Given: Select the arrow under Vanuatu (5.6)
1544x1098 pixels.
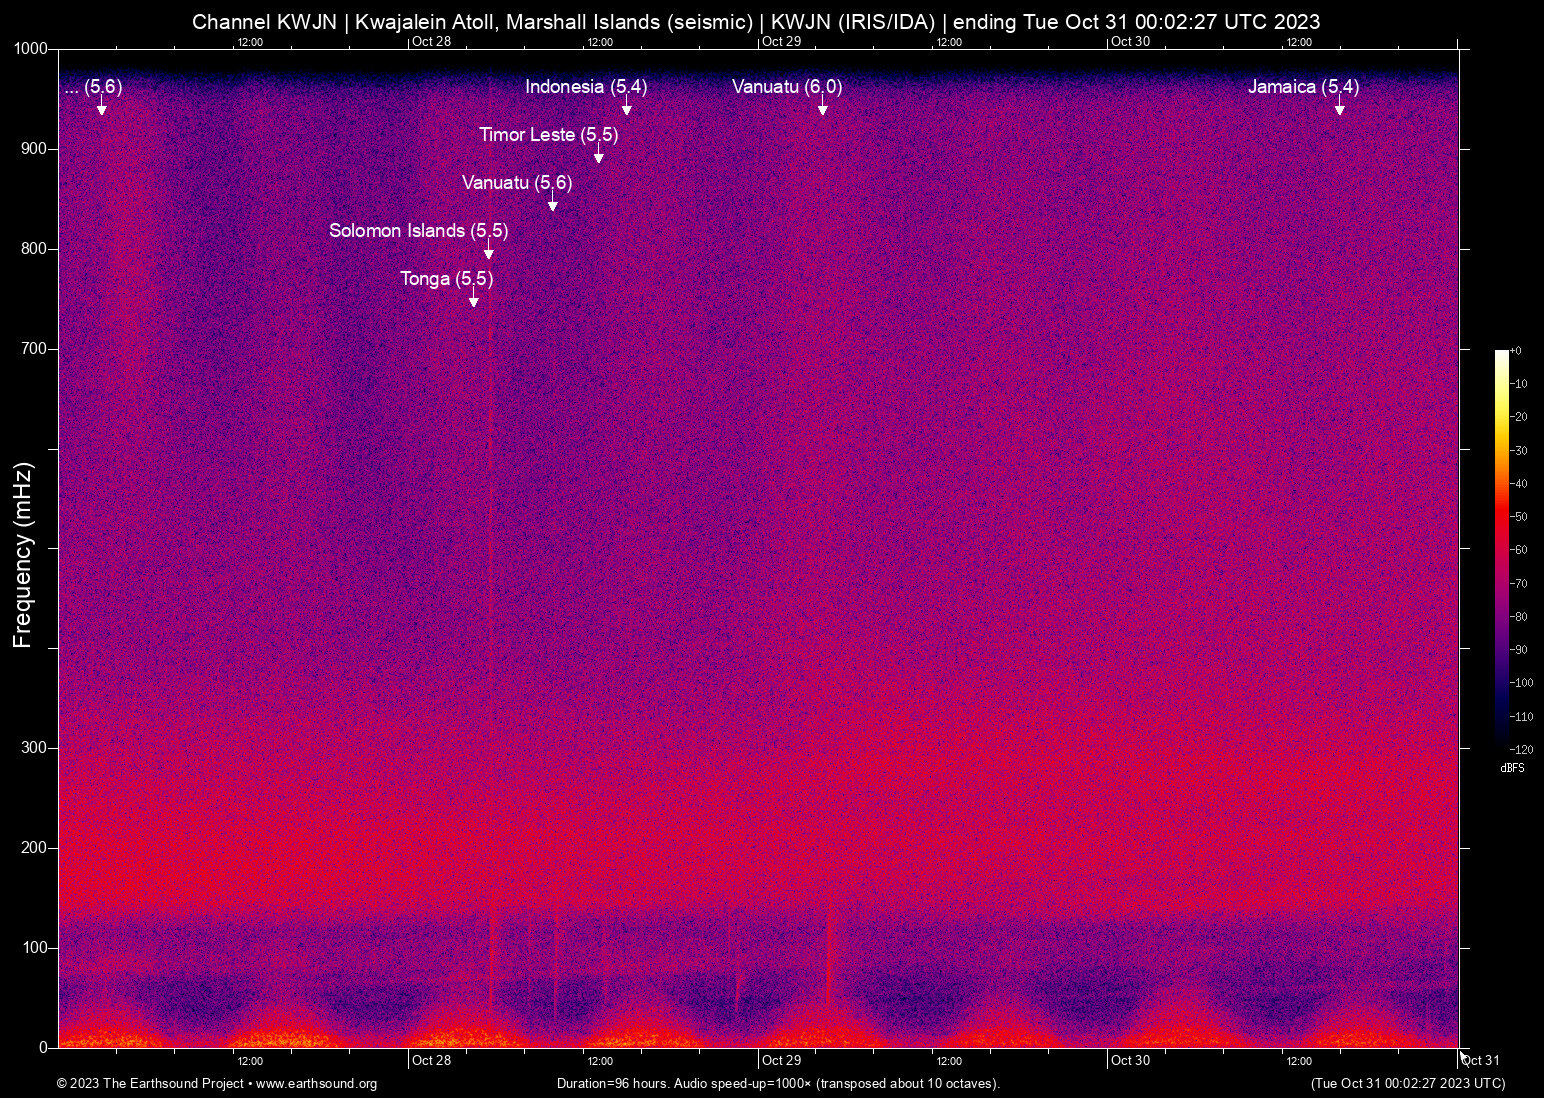Looking at the screenshot, I should [552, 204].
